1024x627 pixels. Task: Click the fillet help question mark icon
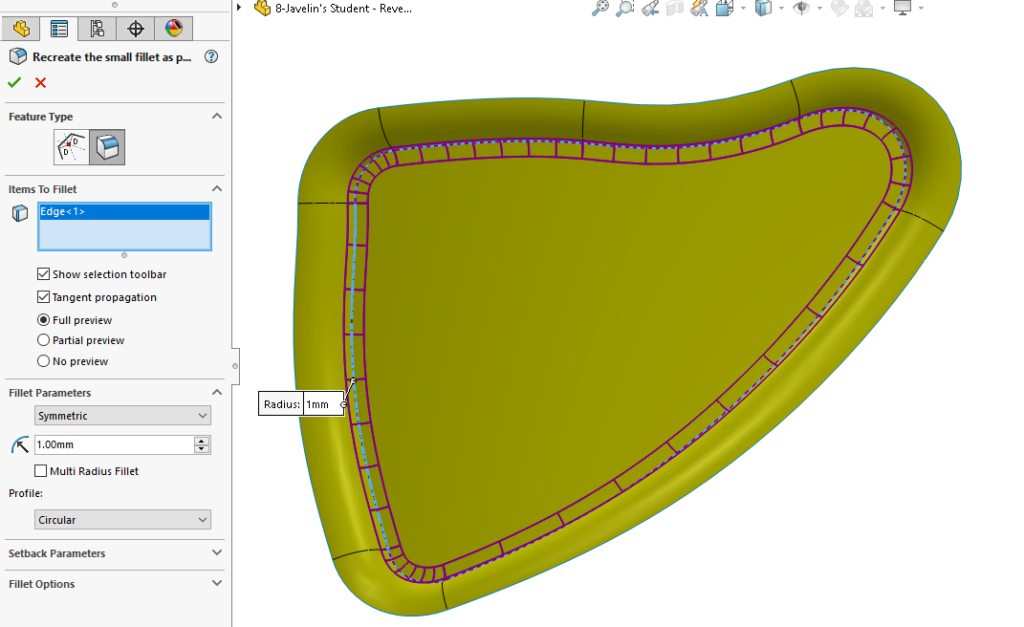[211, 57]
